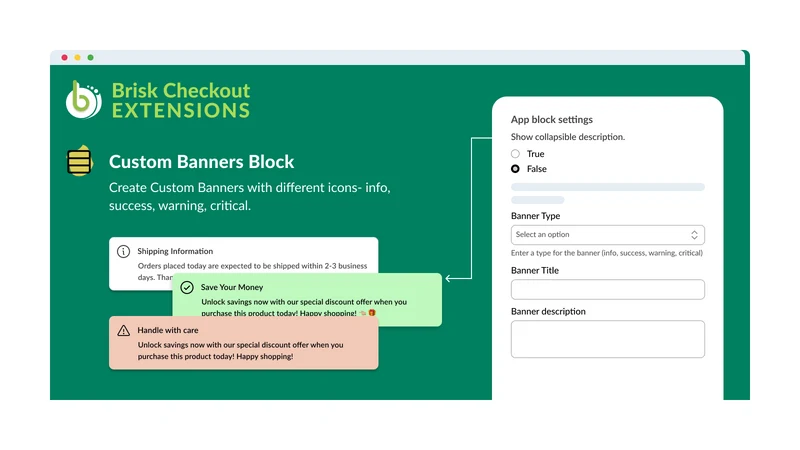
Task: Select the False radio option
Action: [x=515, y=169]
